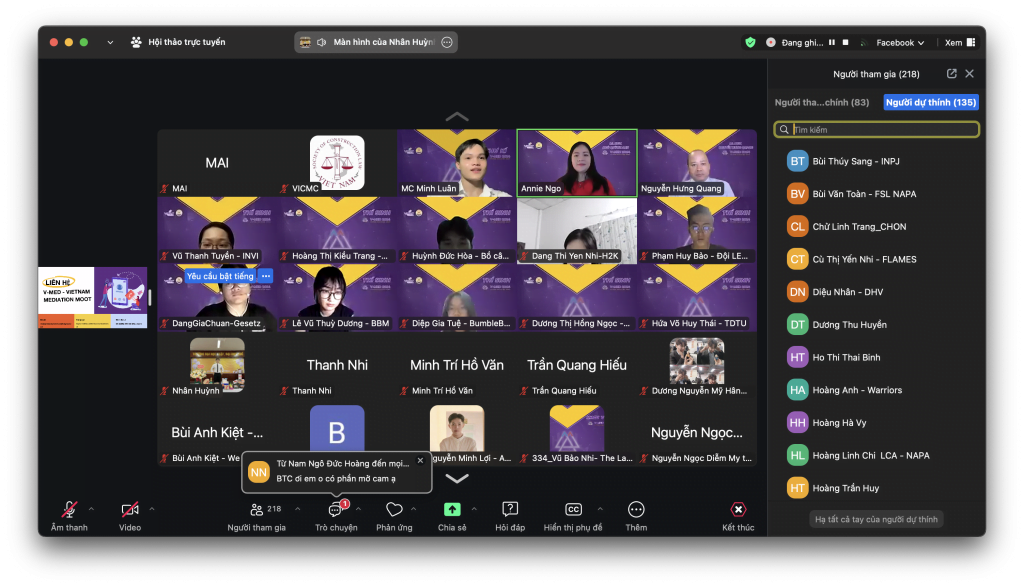
Task: Switch to Người tham gia chính (83) tab
Action: (x=822, y=102)
